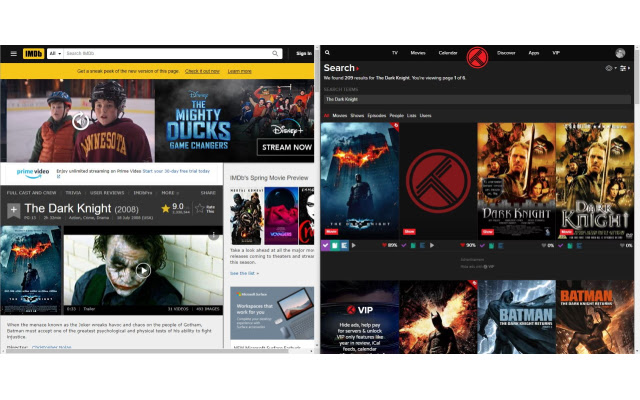
Task: Add 89% Dark Knight movie to collection
Action: tap(334, 245)
